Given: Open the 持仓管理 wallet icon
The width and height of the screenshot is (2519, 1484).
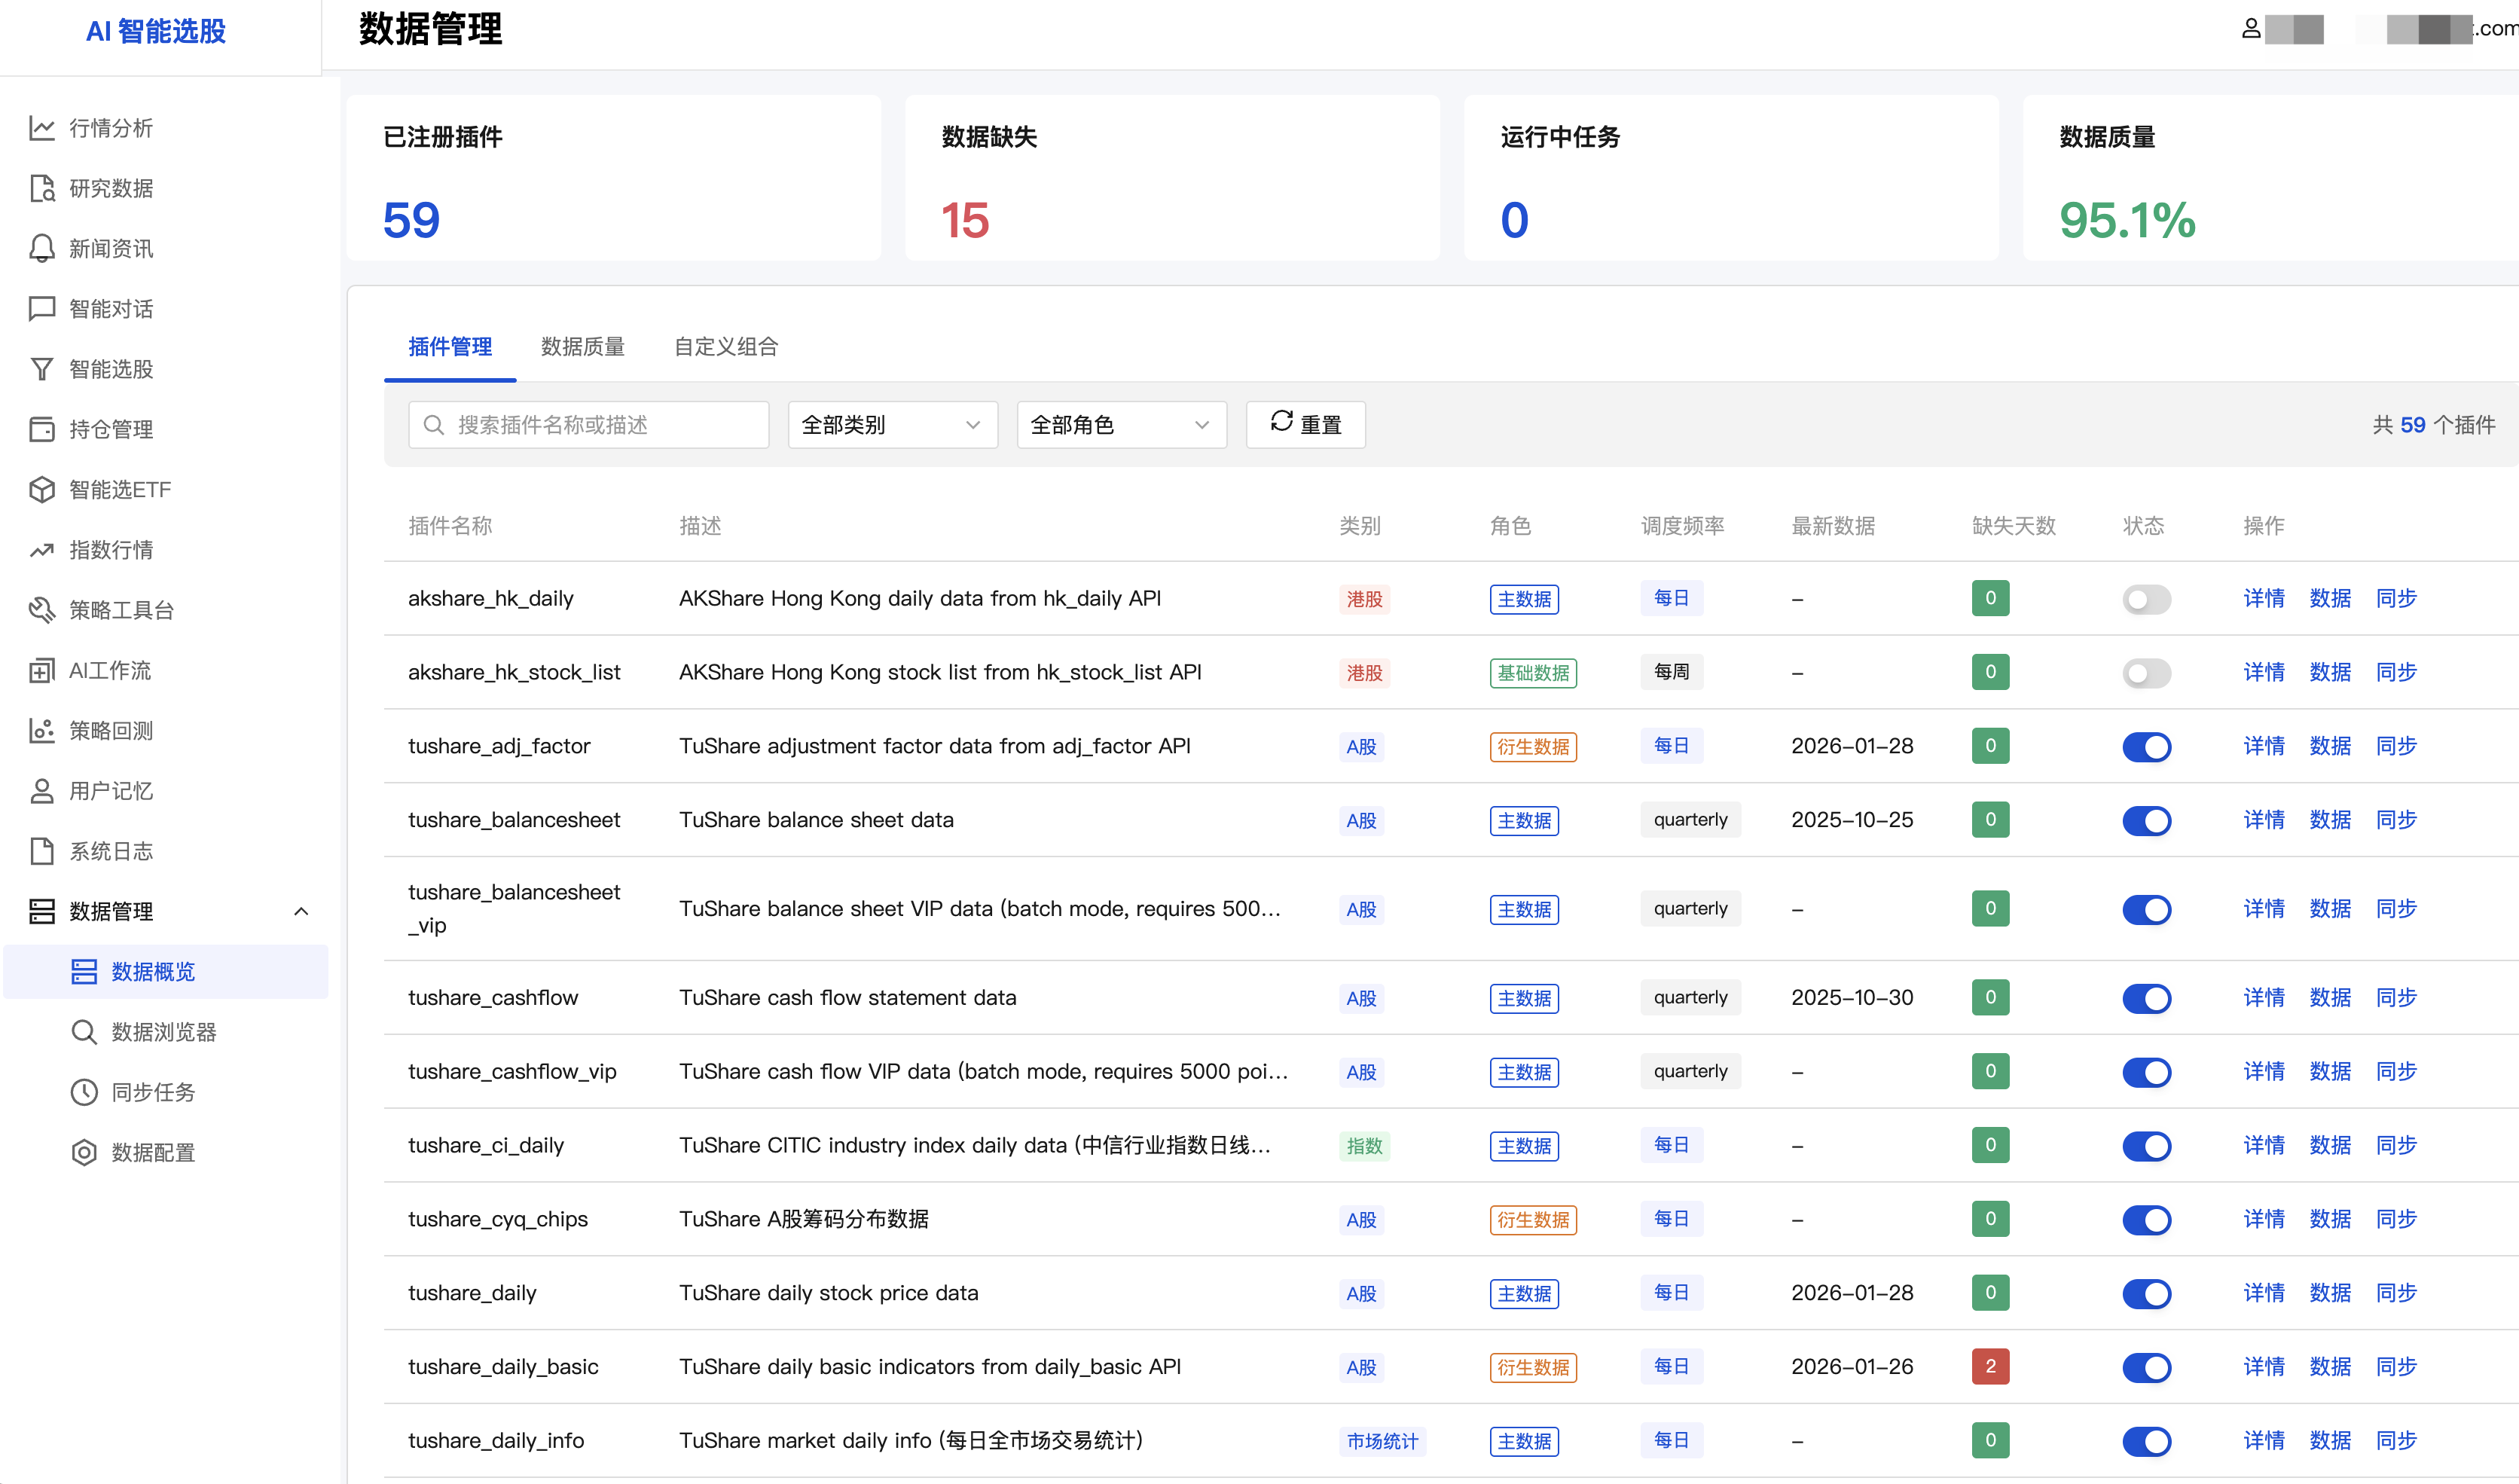Looking at the screenshot, I should (x=42, y=429).
